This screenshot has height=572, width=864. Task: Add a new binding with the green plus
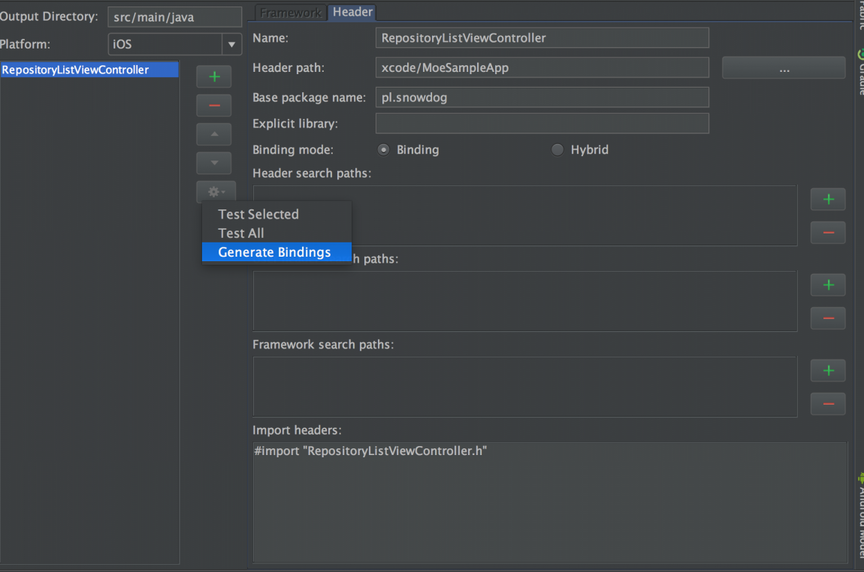coord(214,77)
